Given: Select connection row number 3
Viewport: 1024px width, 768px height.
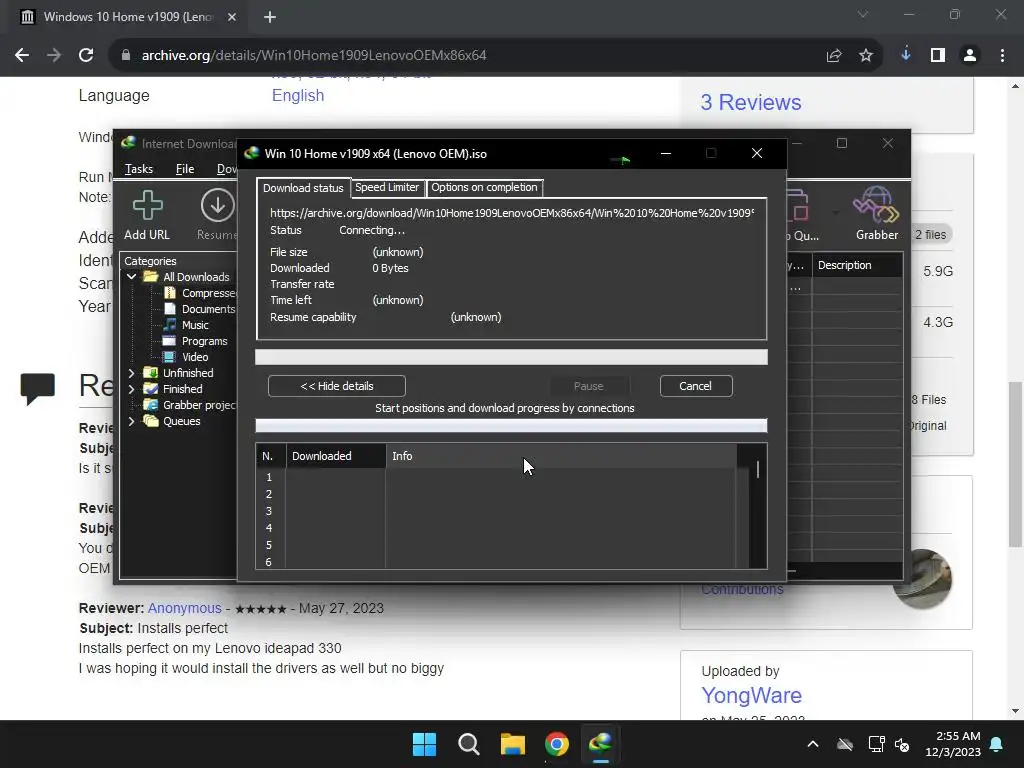Looking at the screenshot, I should pyautogui.click(x=496, y=511).
